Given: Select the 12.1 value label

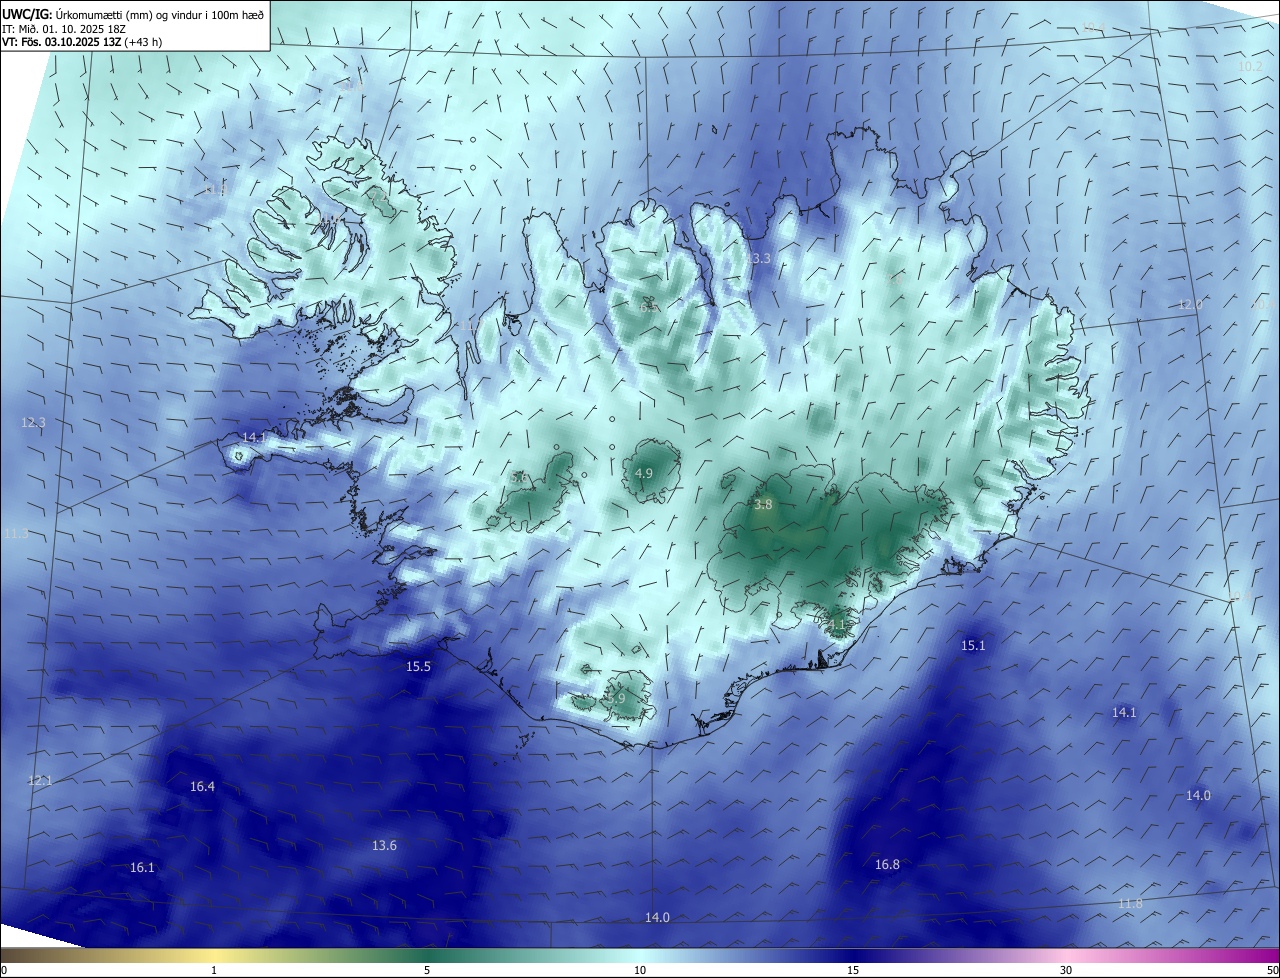Looking at the screenshot, I should point(39,781).
